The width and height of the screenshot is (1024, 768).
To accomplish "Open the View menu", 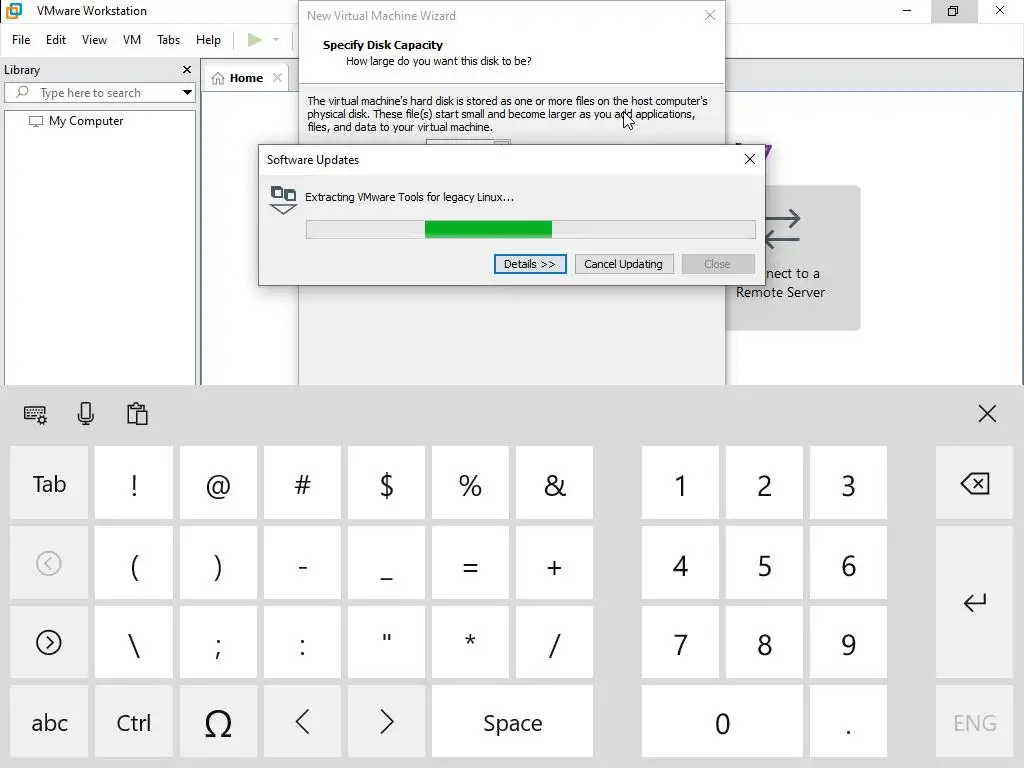I will tap(94, 40).
